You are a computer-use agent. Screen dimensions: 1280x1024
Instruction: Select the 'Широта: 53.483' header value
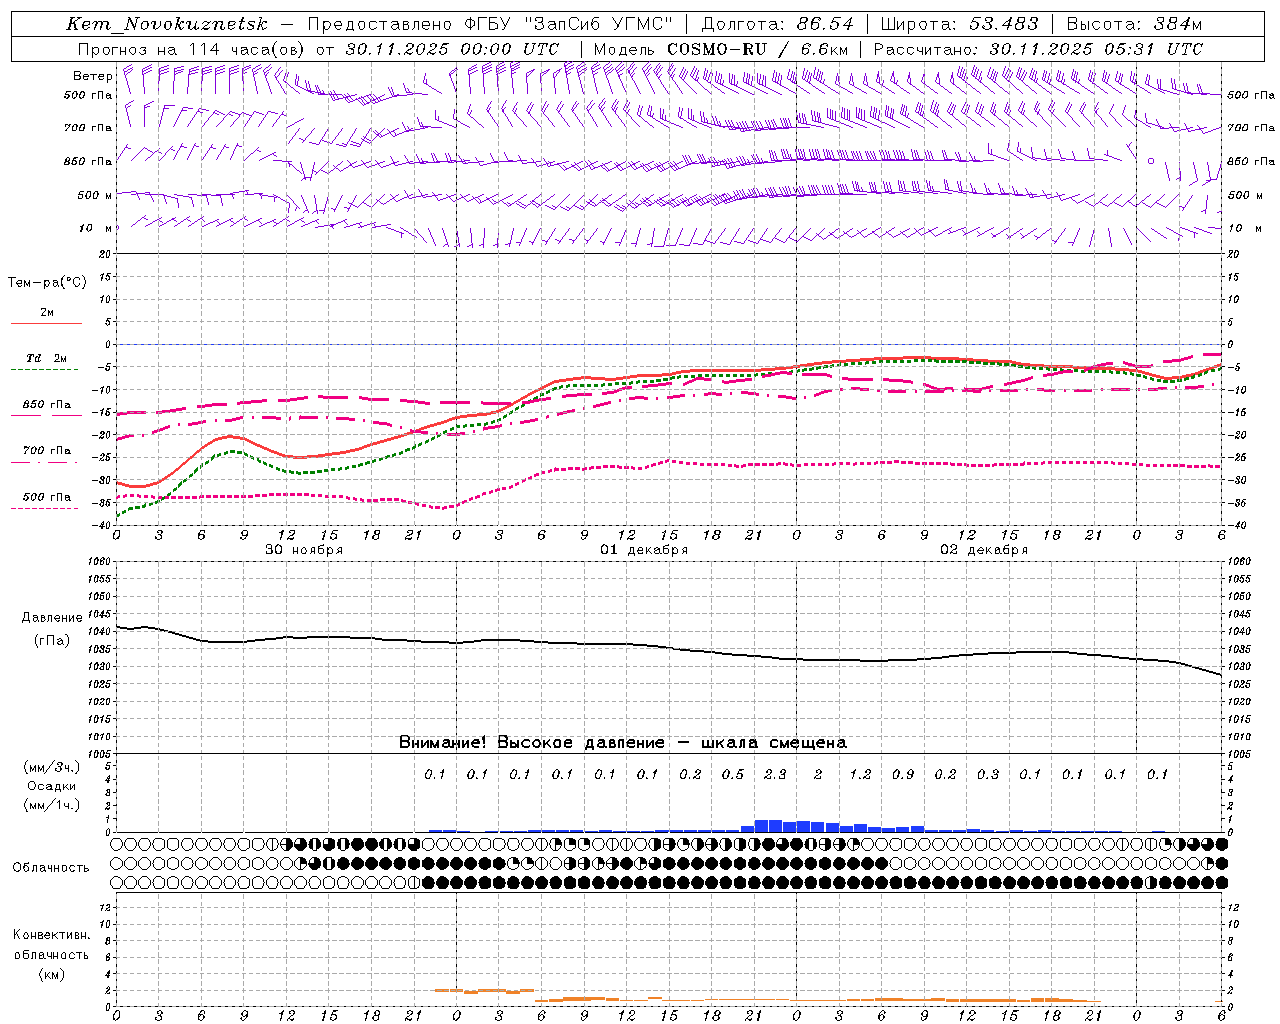pos(960,25)
